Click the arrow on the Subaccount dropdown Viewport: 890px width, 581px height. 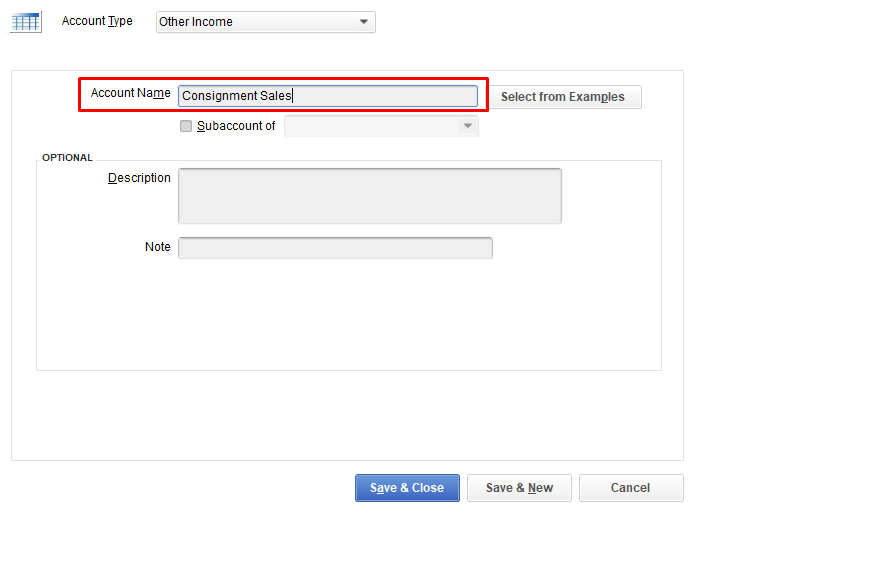tap(467, 126)
